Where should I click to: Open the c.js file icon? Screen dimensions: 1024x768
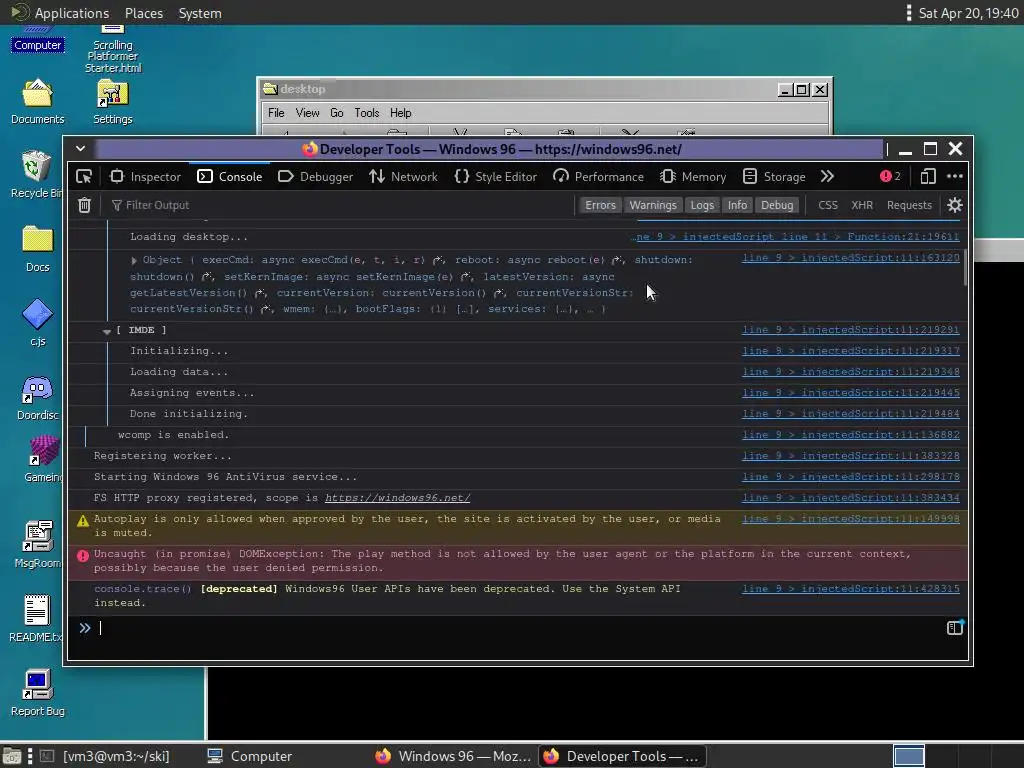coord(37,323)
